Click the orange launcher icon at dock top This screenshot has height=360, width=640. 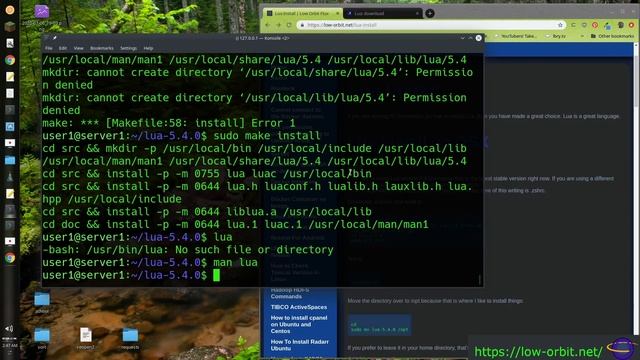click(x=10, y=10)
